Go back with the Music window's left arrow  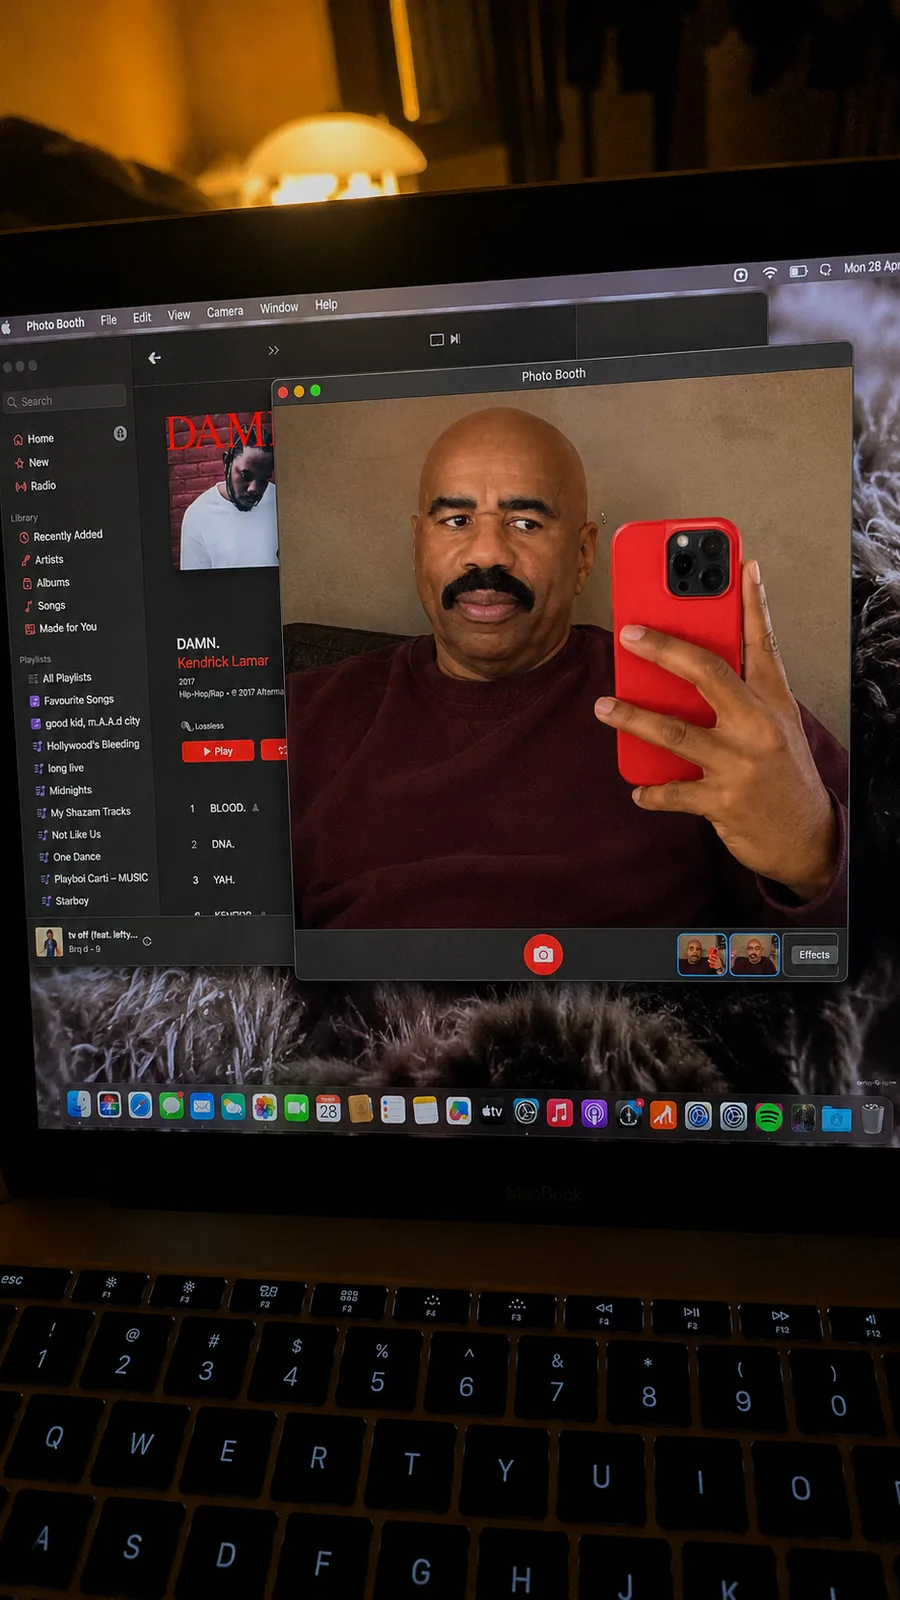coord(154,358)
